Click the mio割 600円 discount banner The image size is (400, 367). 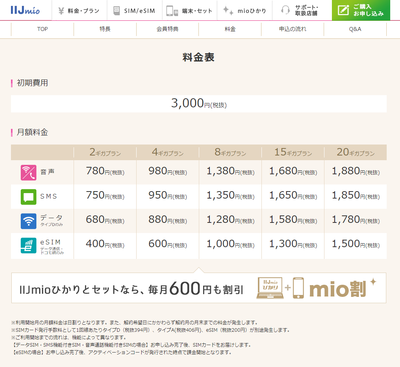(x=199, y=288)
